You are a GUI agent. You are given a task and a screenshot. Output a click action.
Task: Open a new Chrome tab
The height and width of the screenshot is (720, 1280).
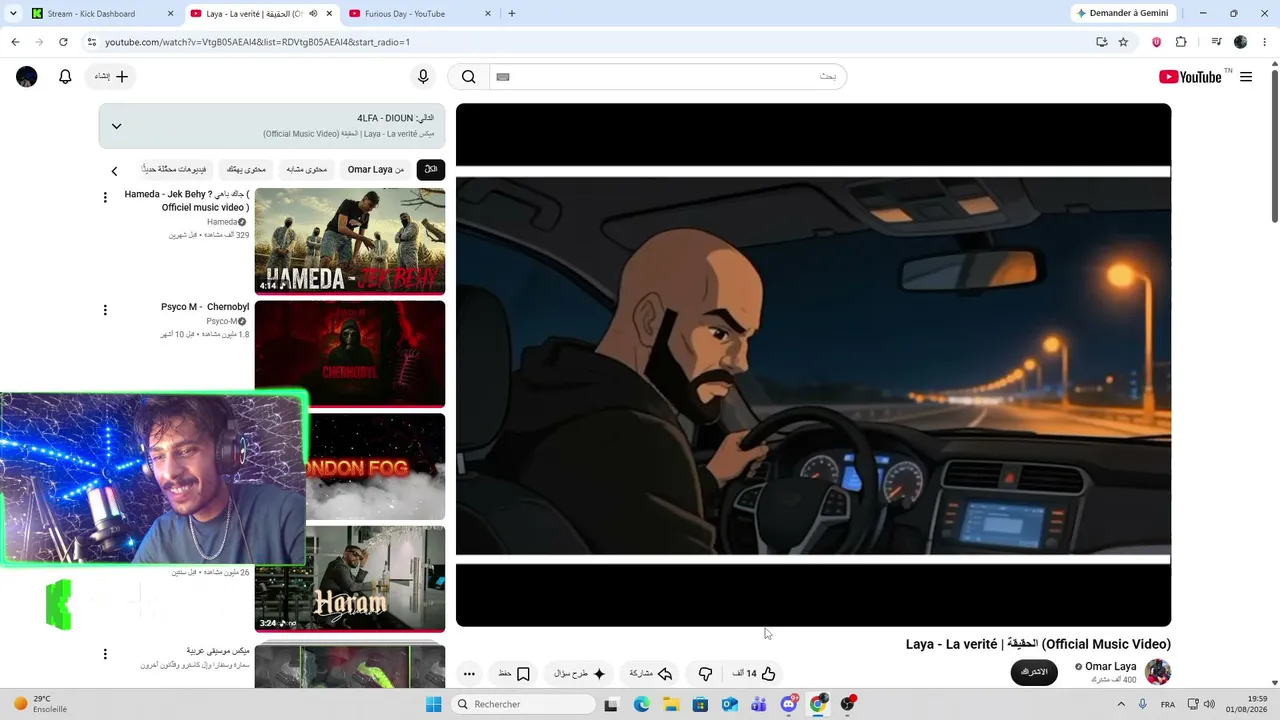(x=512, y=14)
